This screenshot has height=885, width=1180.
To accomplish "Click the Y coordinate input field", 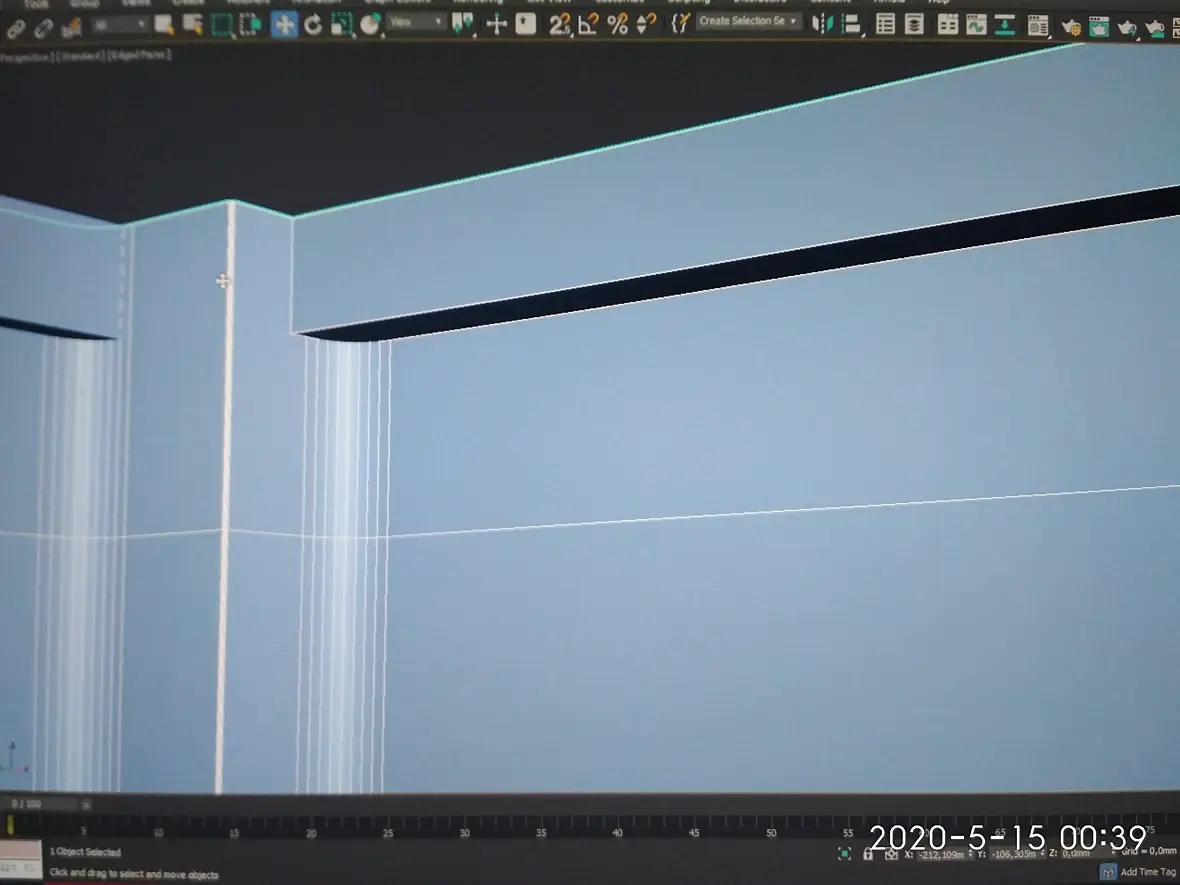I will tap(1014, 854).
